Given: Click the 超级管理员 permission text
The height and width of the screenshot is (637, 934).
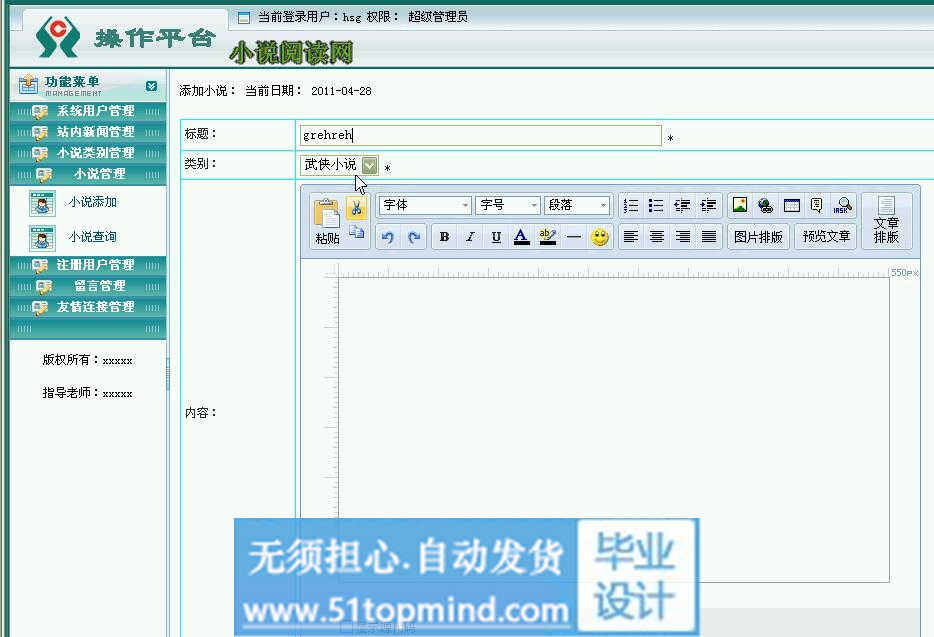Looking at the screenshot, I should point(438,17).
